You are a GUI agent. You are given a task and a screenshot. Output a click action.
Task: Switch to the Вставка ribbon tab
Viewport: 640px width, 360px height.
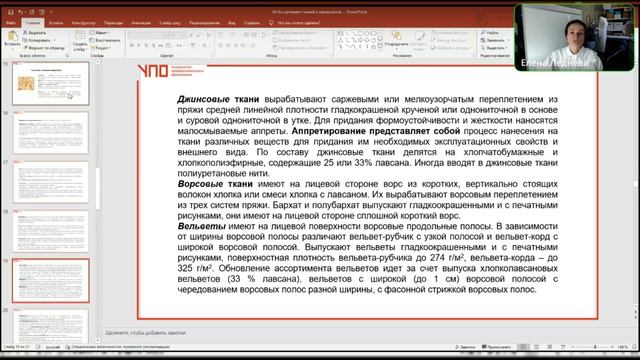[x=56, y=23]
